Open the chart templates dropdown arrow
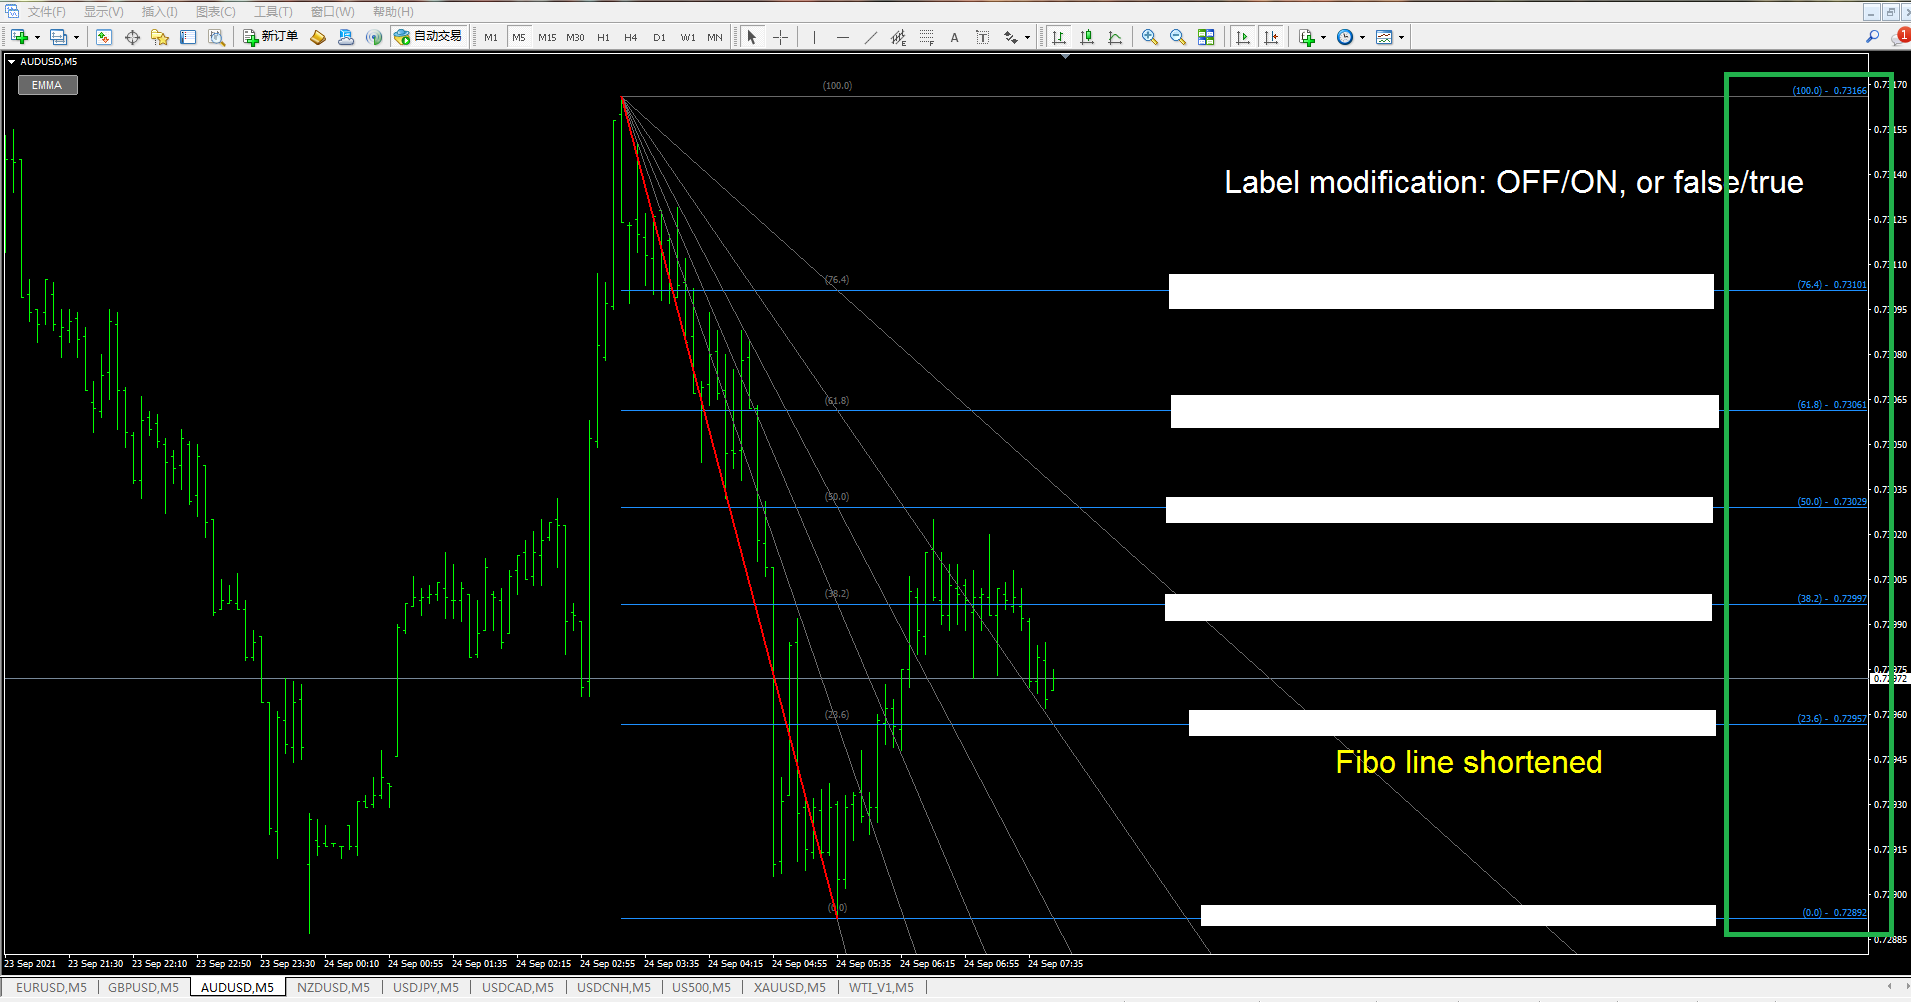 tap(1401, 38)
